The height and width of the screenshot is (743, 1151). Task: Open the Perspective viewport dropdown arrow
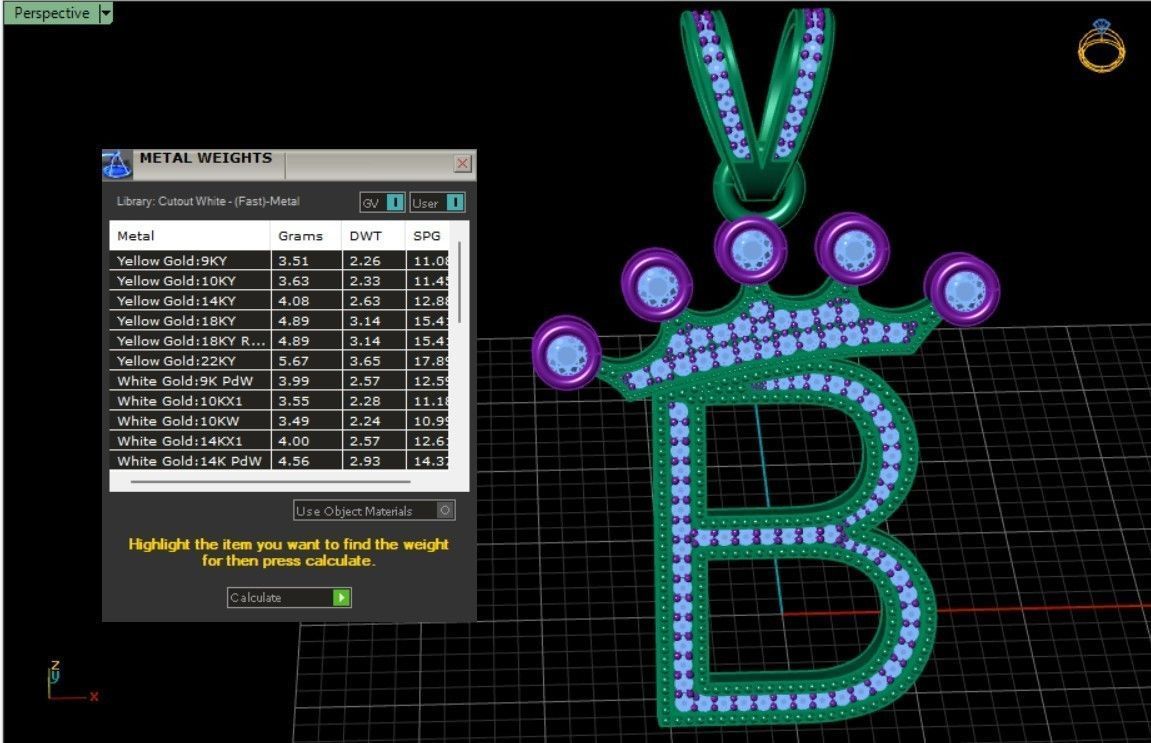tap(106, 13)
